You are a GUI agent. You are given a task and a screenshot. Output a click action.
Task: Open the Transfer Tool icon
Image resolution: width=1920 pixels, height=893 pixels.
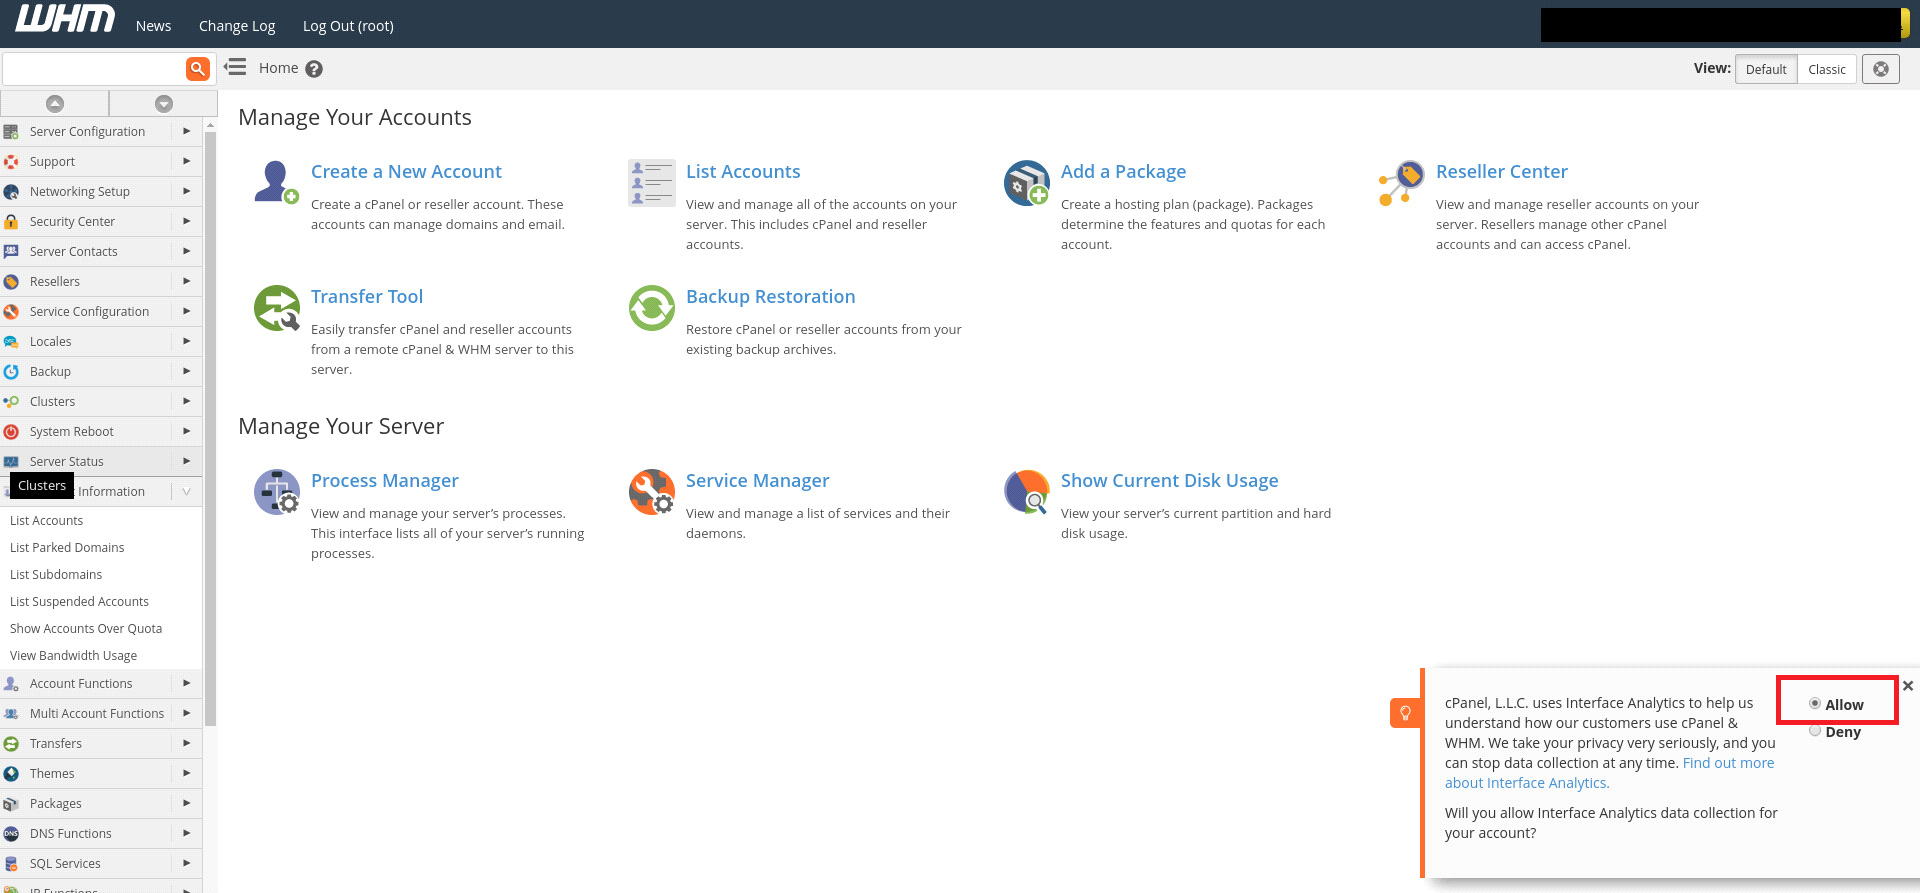tap(276, 308)
